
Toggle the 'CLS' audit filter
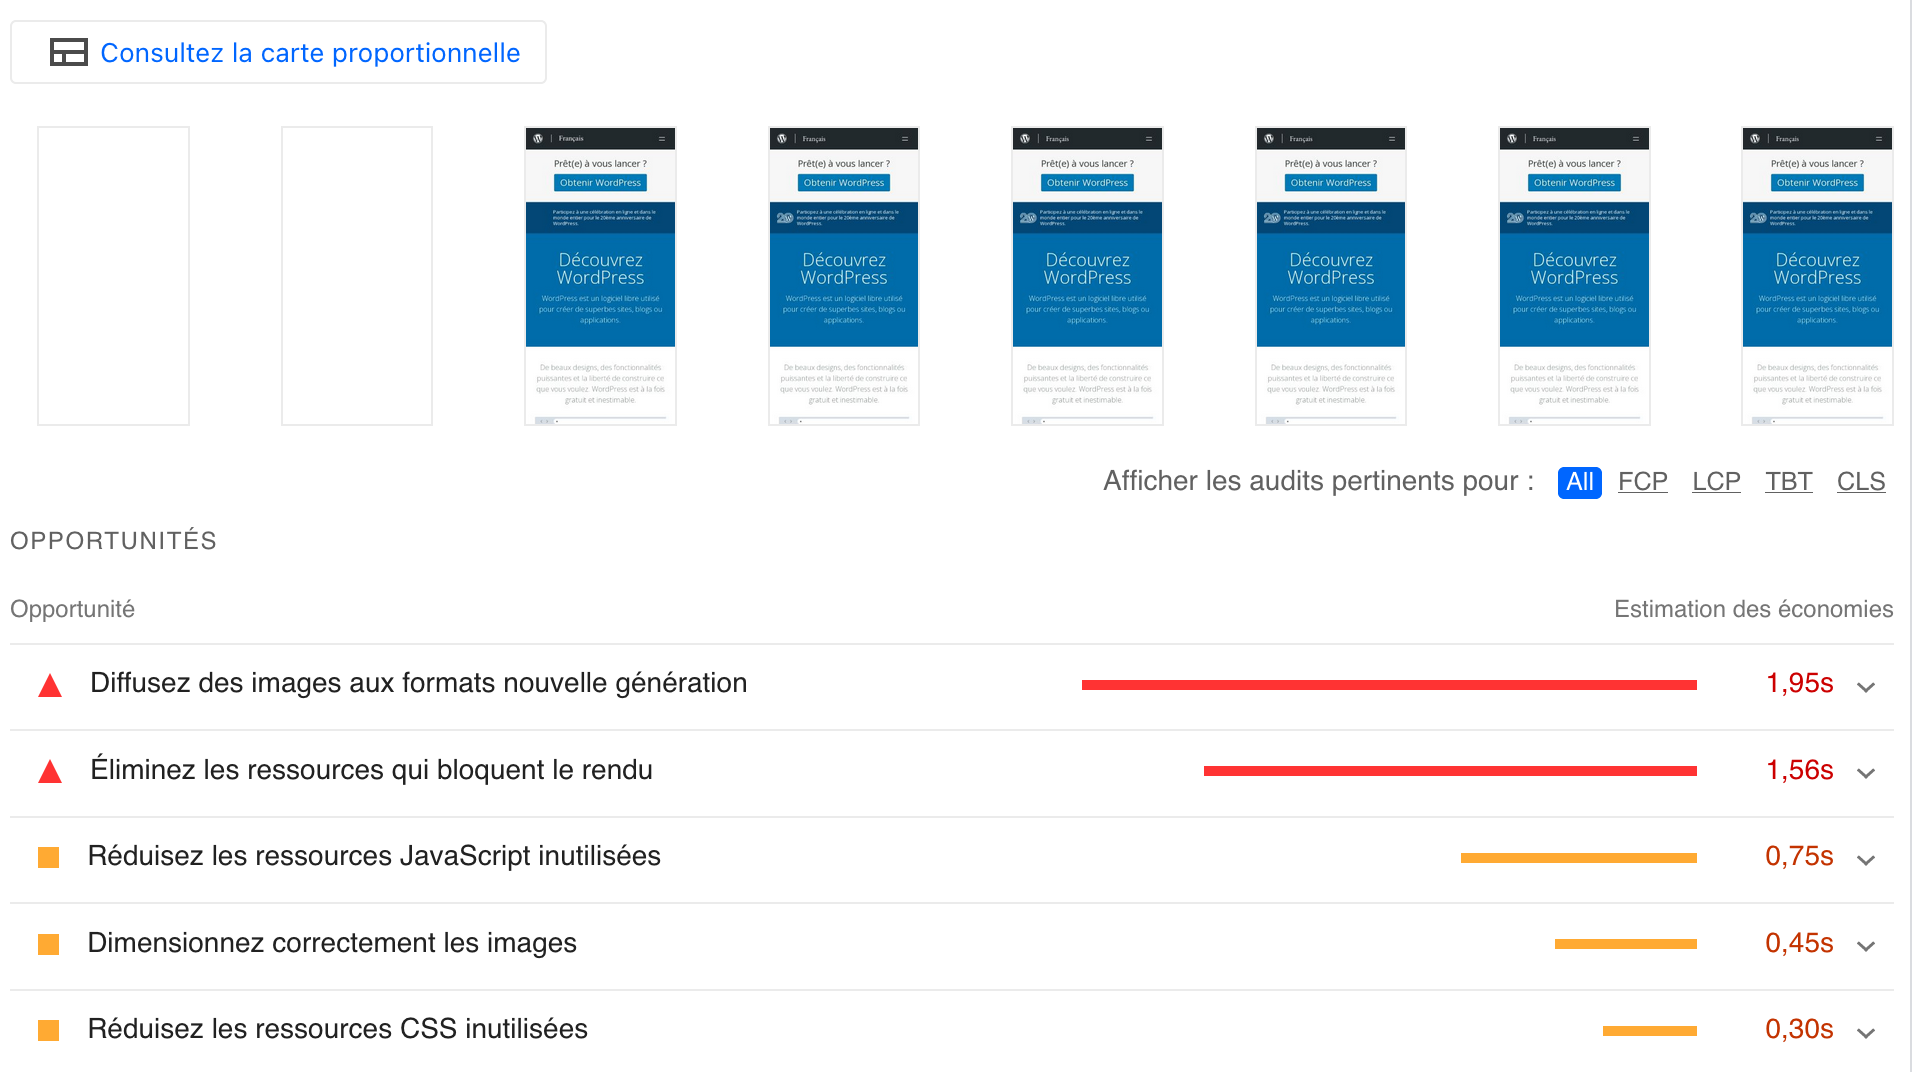coord(1860,481)
